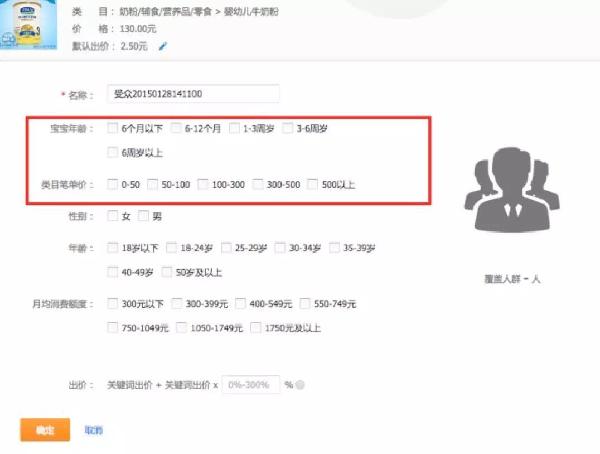Enable the 750-1049元 monthly spending box

(x=112, y=328)
